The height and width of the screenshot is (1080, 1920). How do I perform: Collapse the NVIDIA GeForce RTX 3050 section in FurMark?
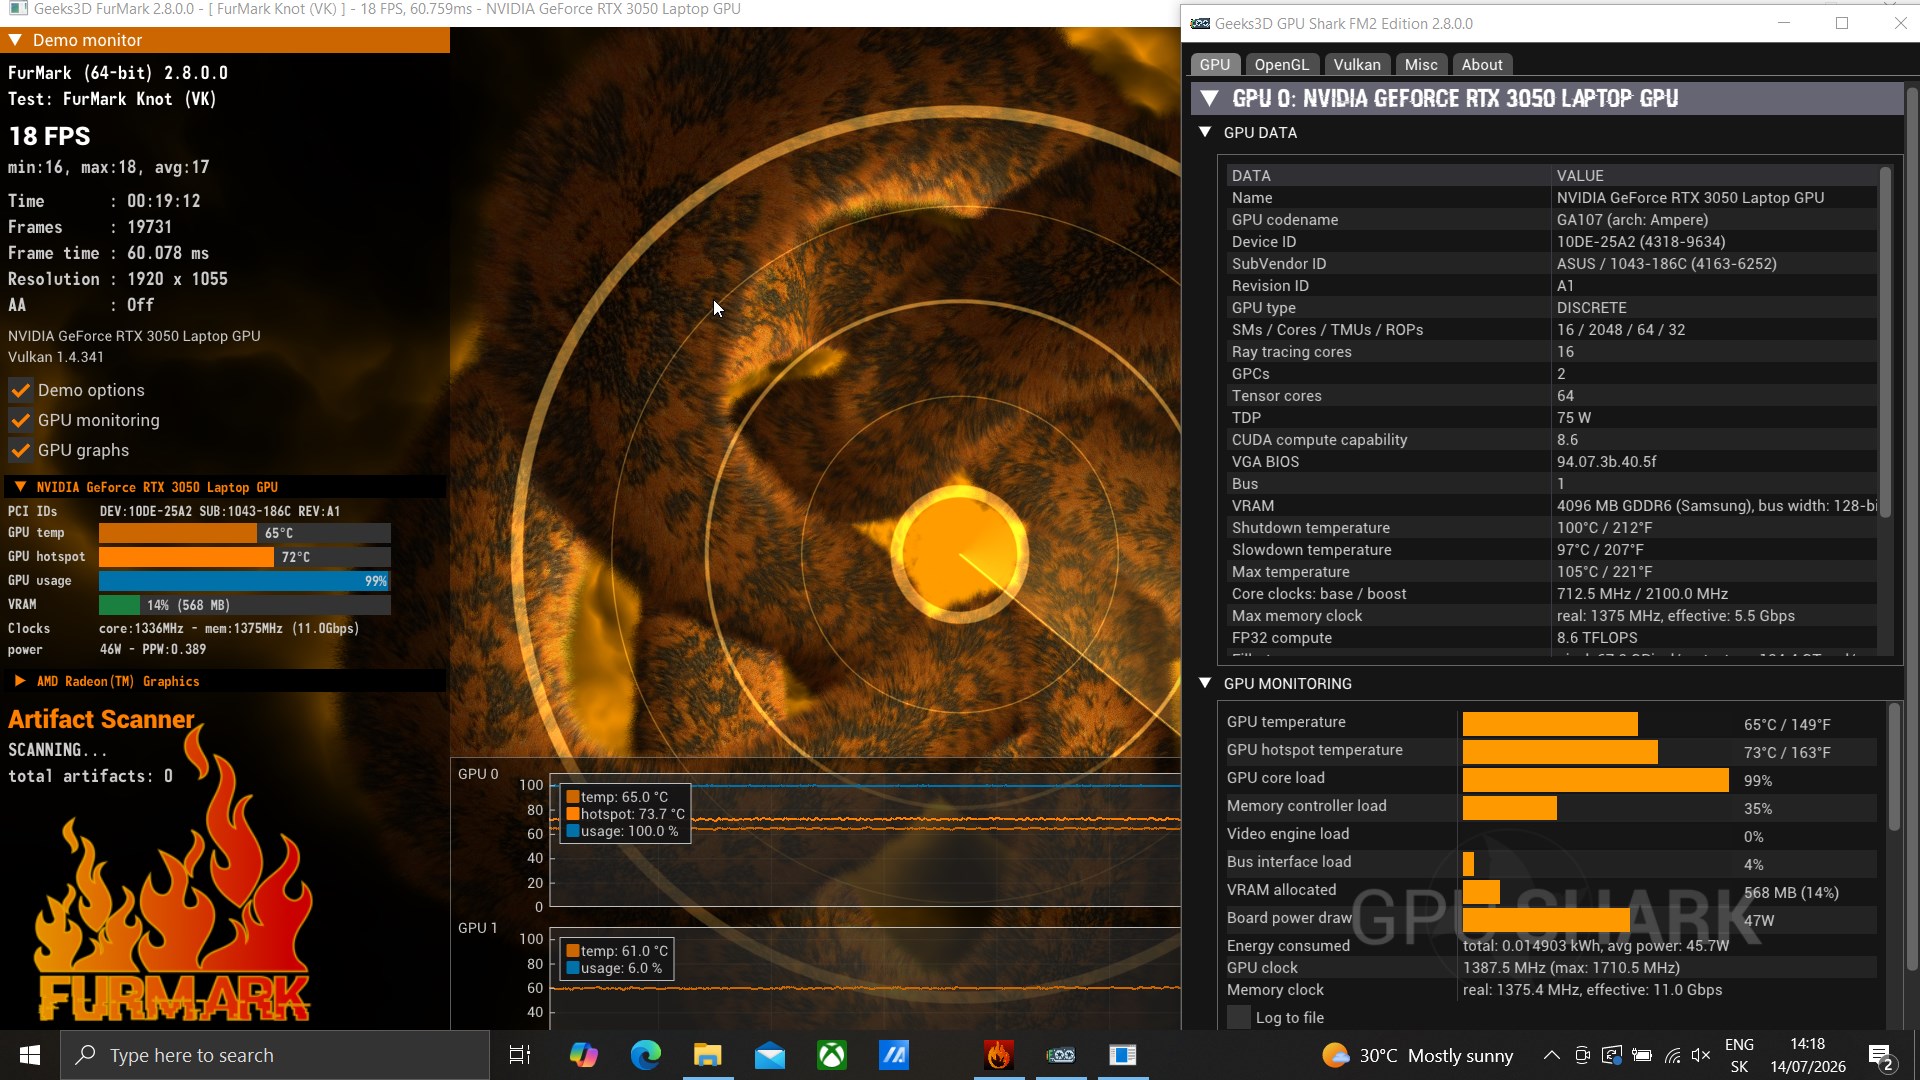(20, 487)
